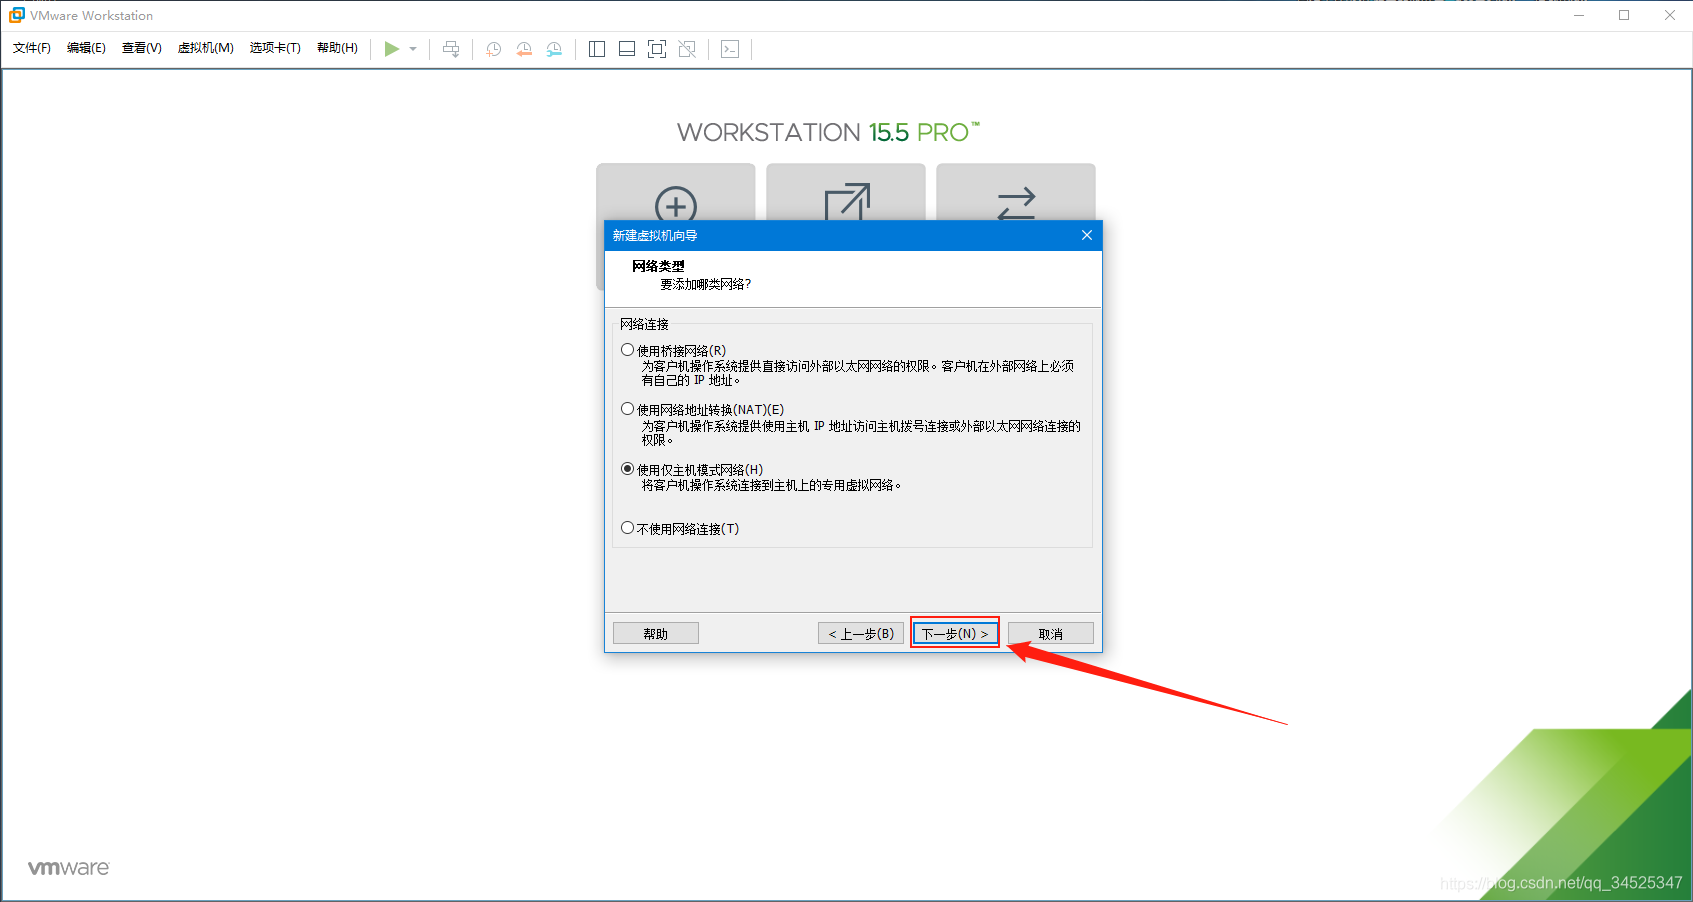Viewport: 1693px width, 902px height.
Task: Click the 帮助 button in the wizard
Action: tap(656, 634)
